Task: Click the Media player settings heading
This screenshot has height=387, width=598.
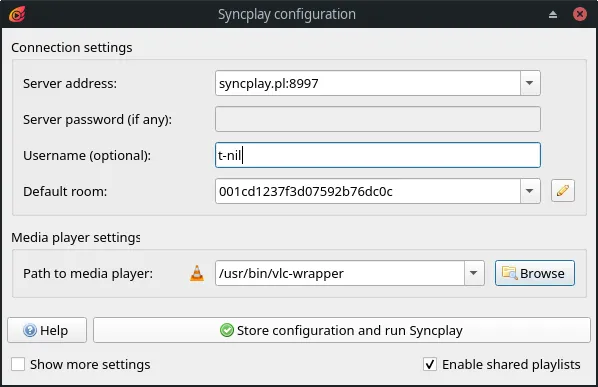Action: [x=76, y=238]
